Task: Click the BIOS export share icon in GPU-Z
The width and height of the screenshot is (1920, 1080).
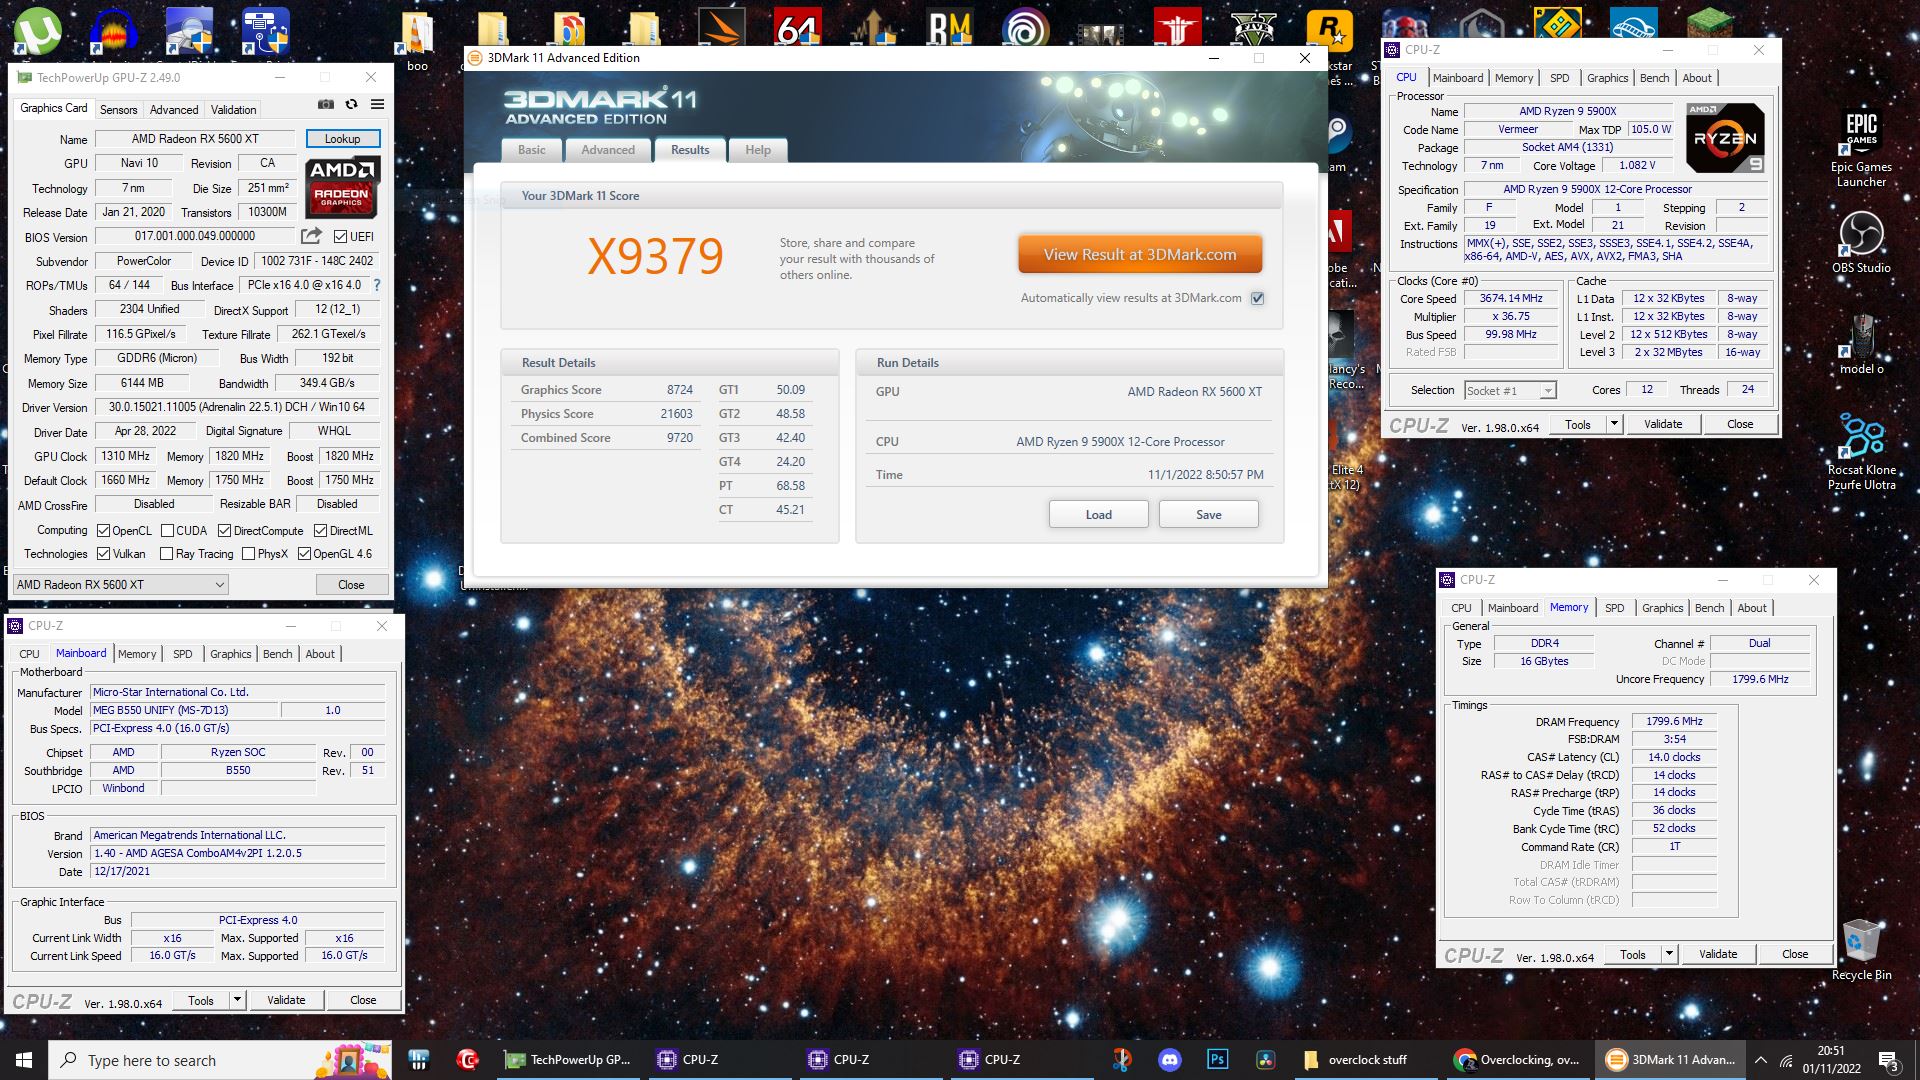Action: pyautogui.click(x=311, y=236)
